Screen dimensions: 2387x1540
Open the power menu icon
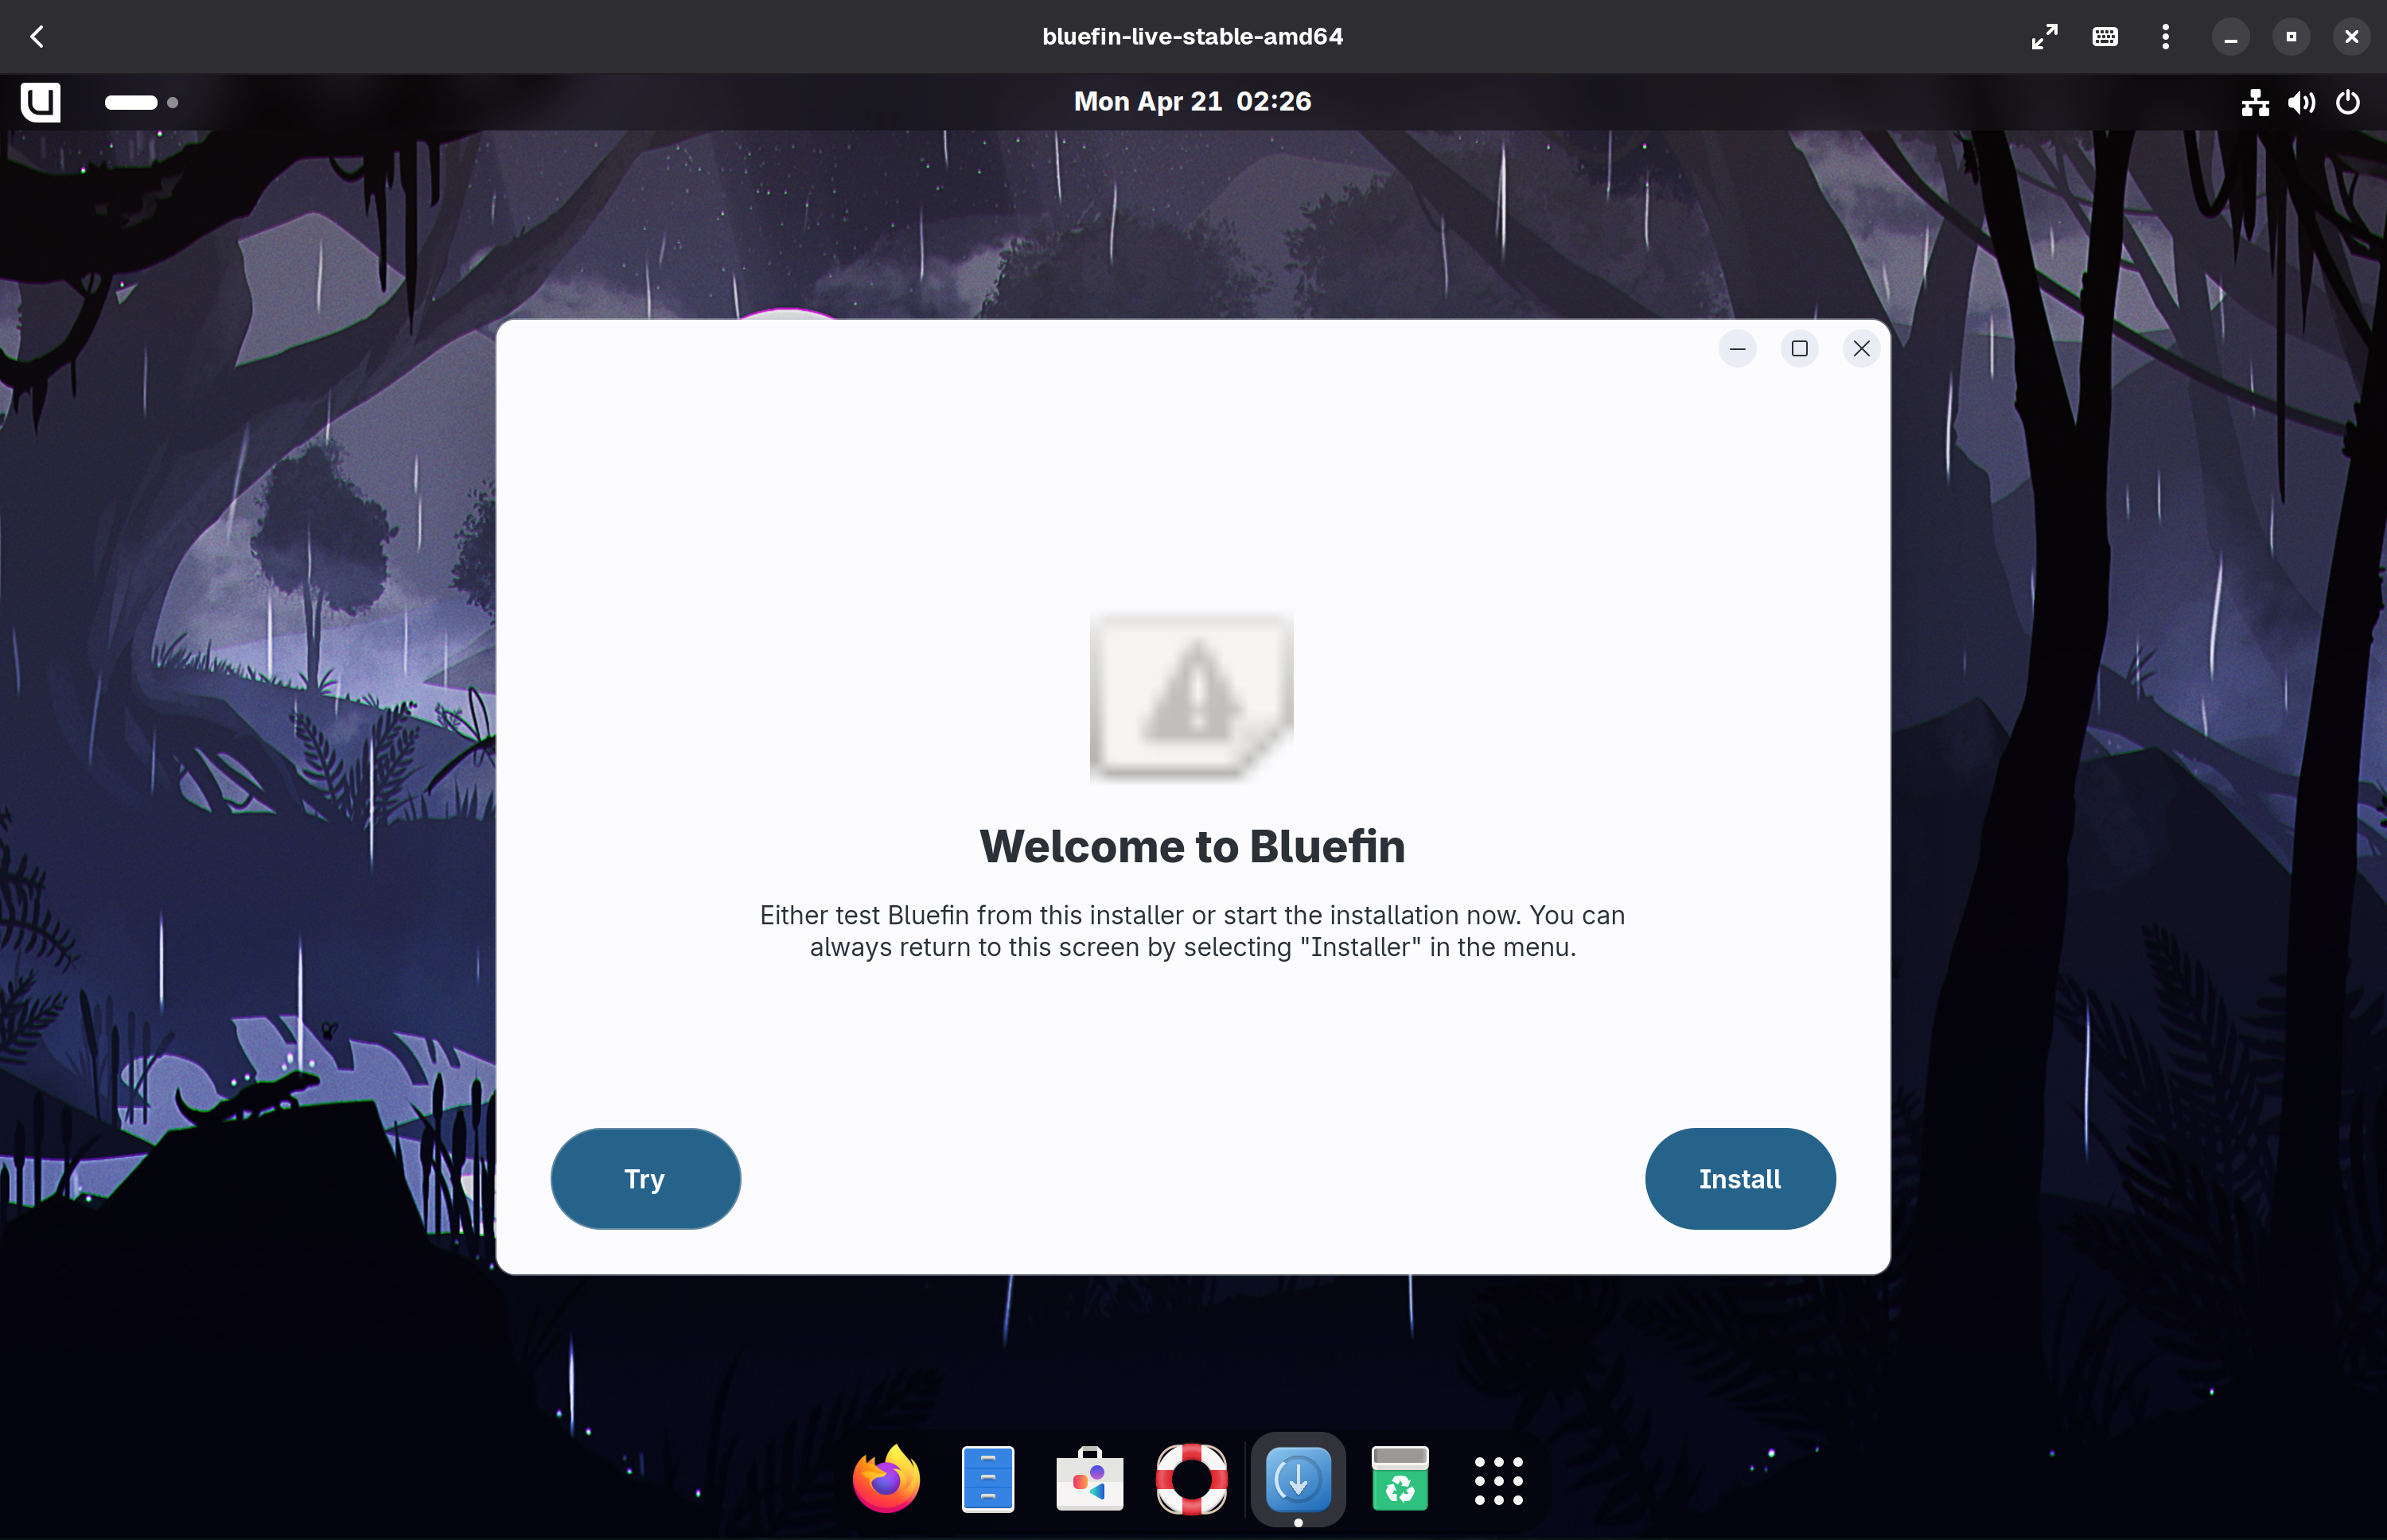coord(2347,102)
